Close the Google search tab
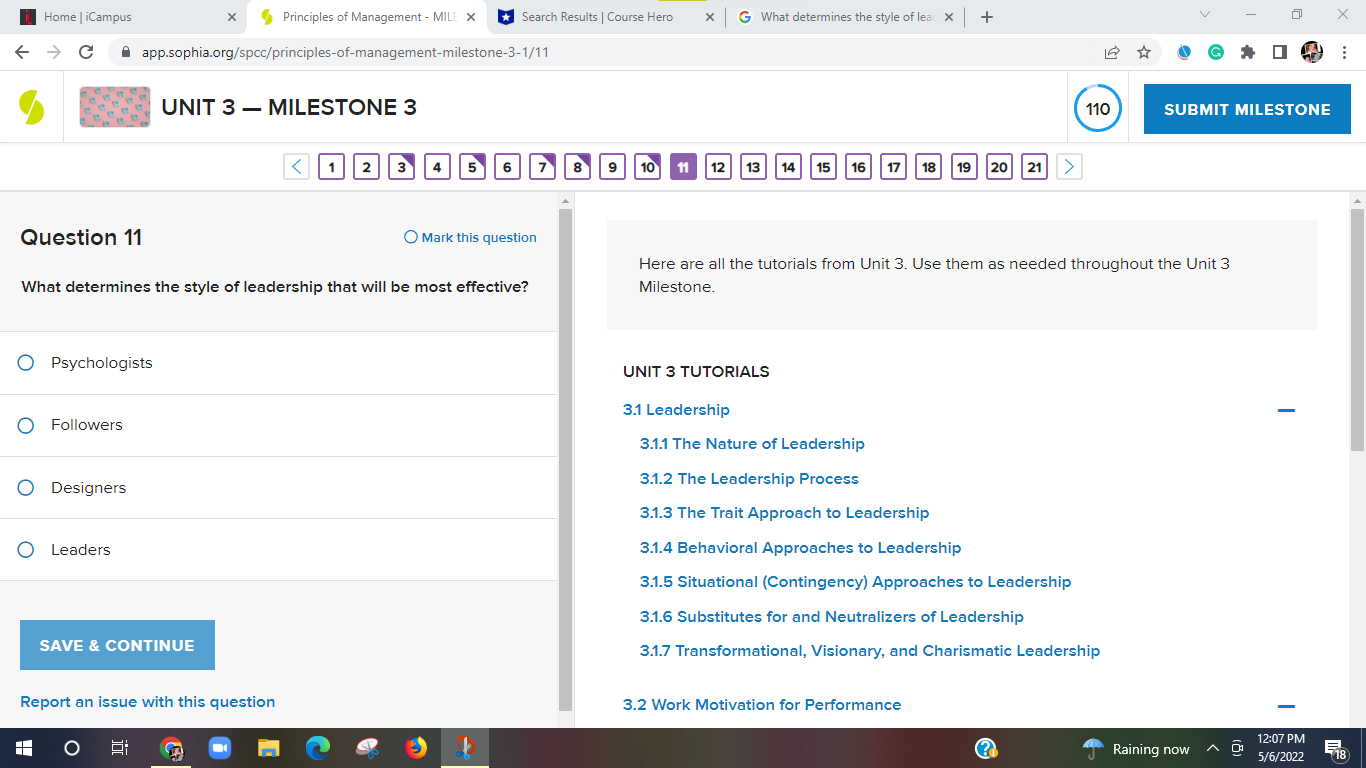 click(x=949, y=17)
